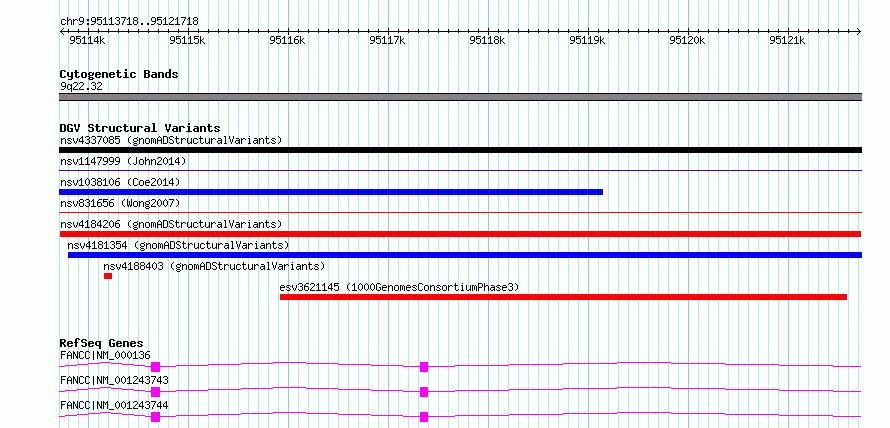Click the first exon block of FANCC|NM_001243743
This screenshot has width=890, height=428.
tap(156, 392)
